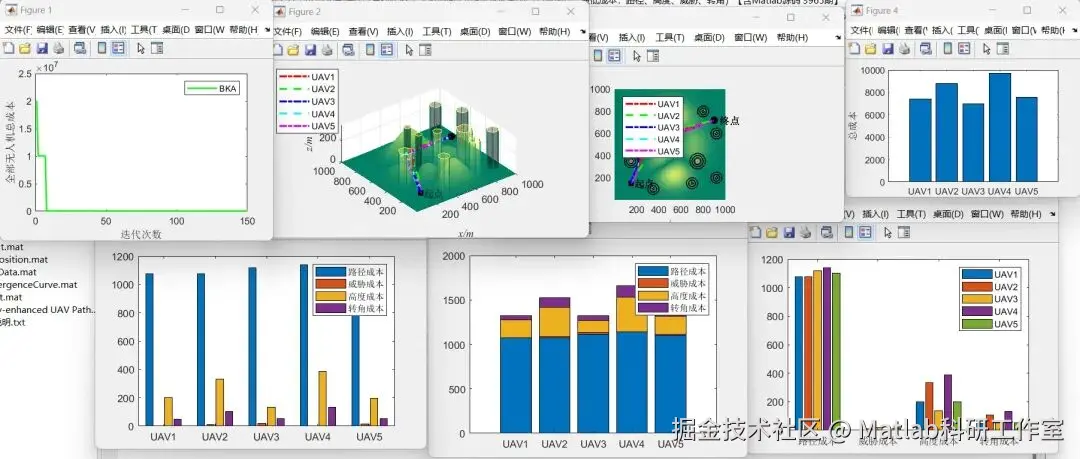
Task: Toggle Insert Colorbar in Figure 4 toolbar
Action: (948, 48)
